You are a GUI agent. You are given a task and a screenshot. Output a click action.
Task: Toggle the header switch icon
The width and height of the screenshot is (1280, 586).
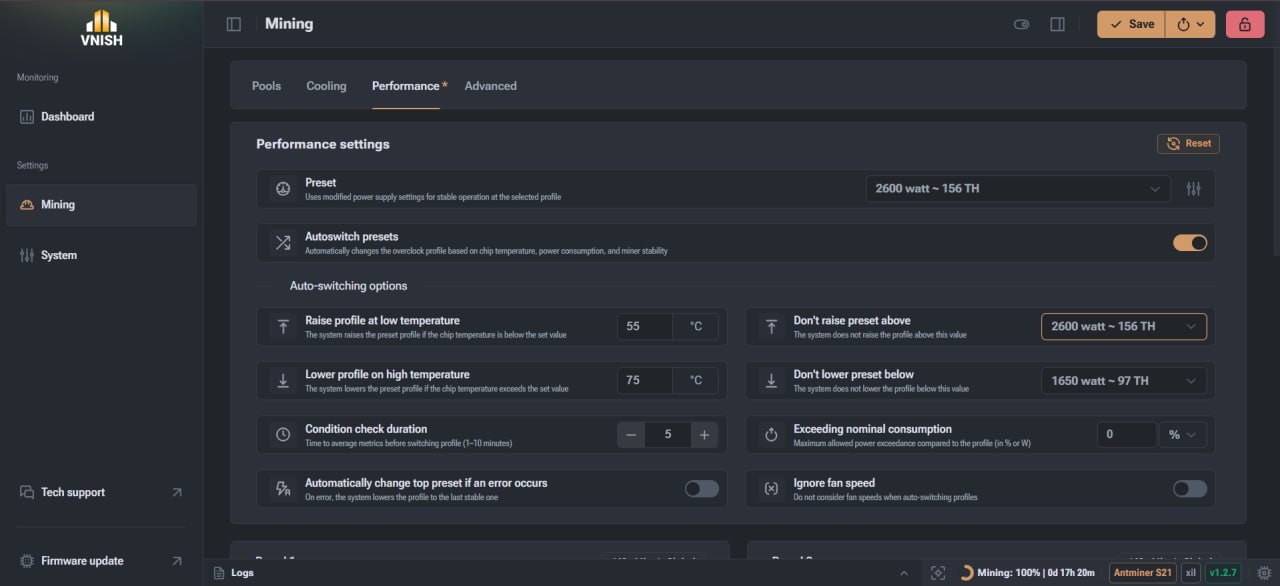click(x=1021, y=24)
